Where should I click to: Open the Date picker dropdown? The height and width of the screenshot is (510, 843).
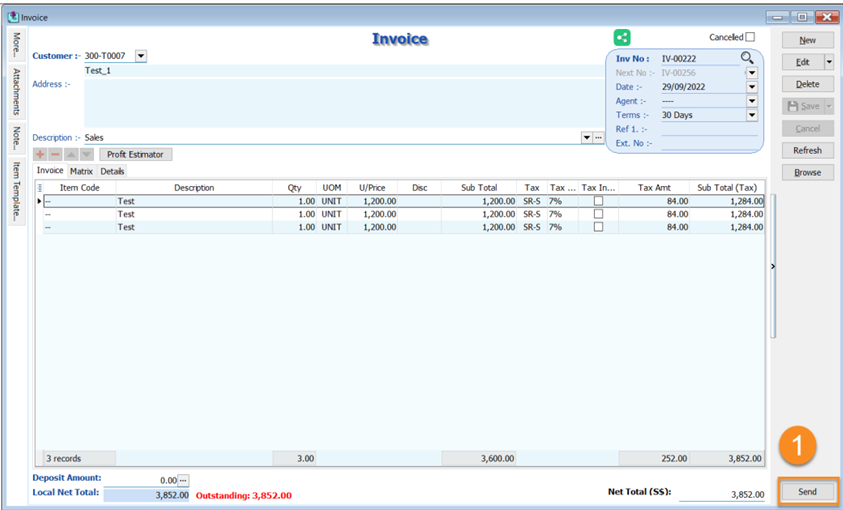click(x=752, y=87)
